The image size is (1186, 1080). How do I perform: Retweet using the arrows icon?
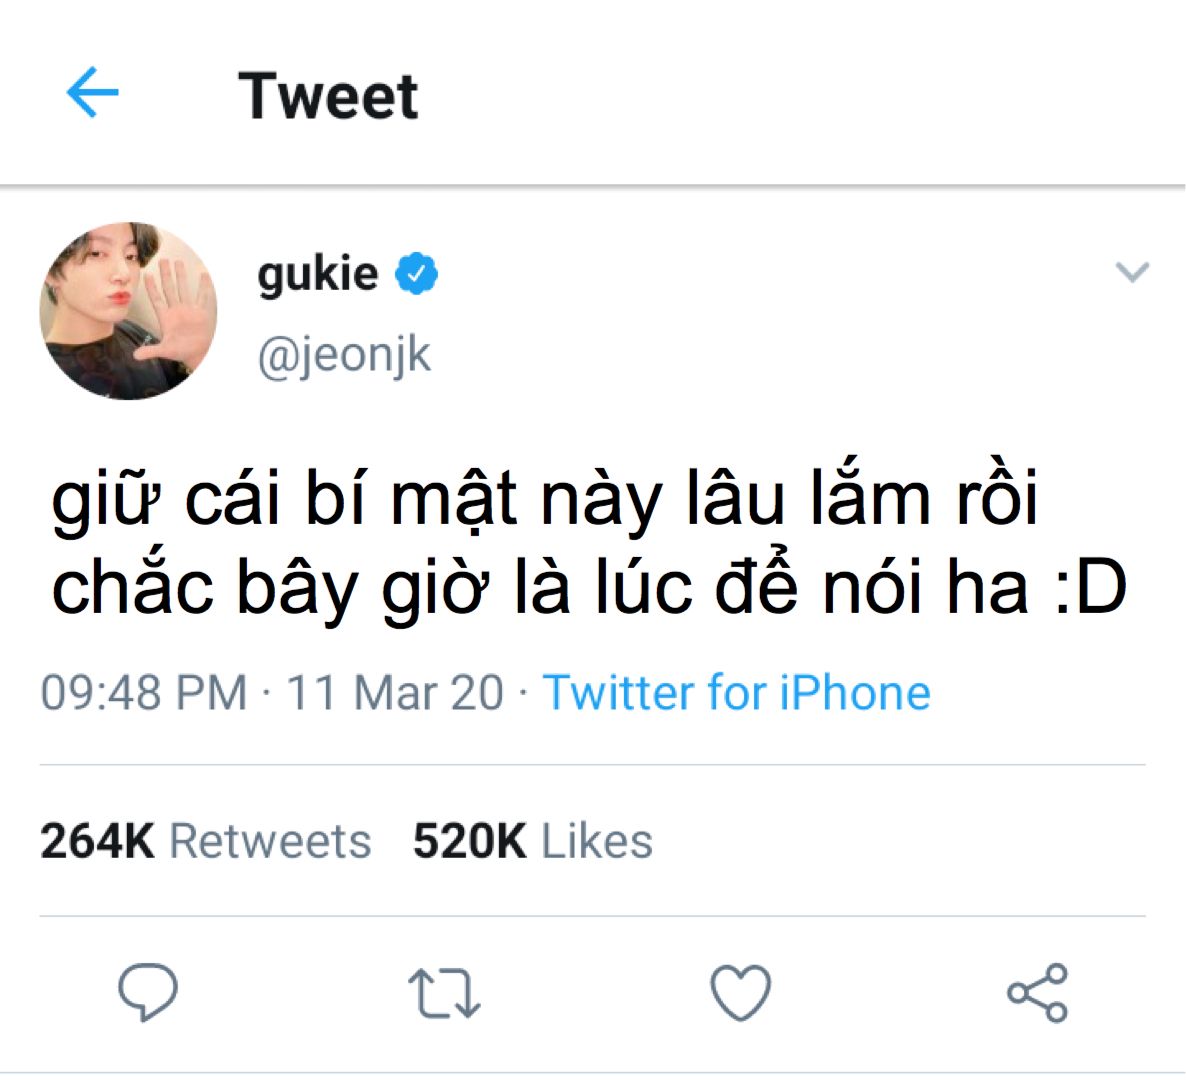444,993
